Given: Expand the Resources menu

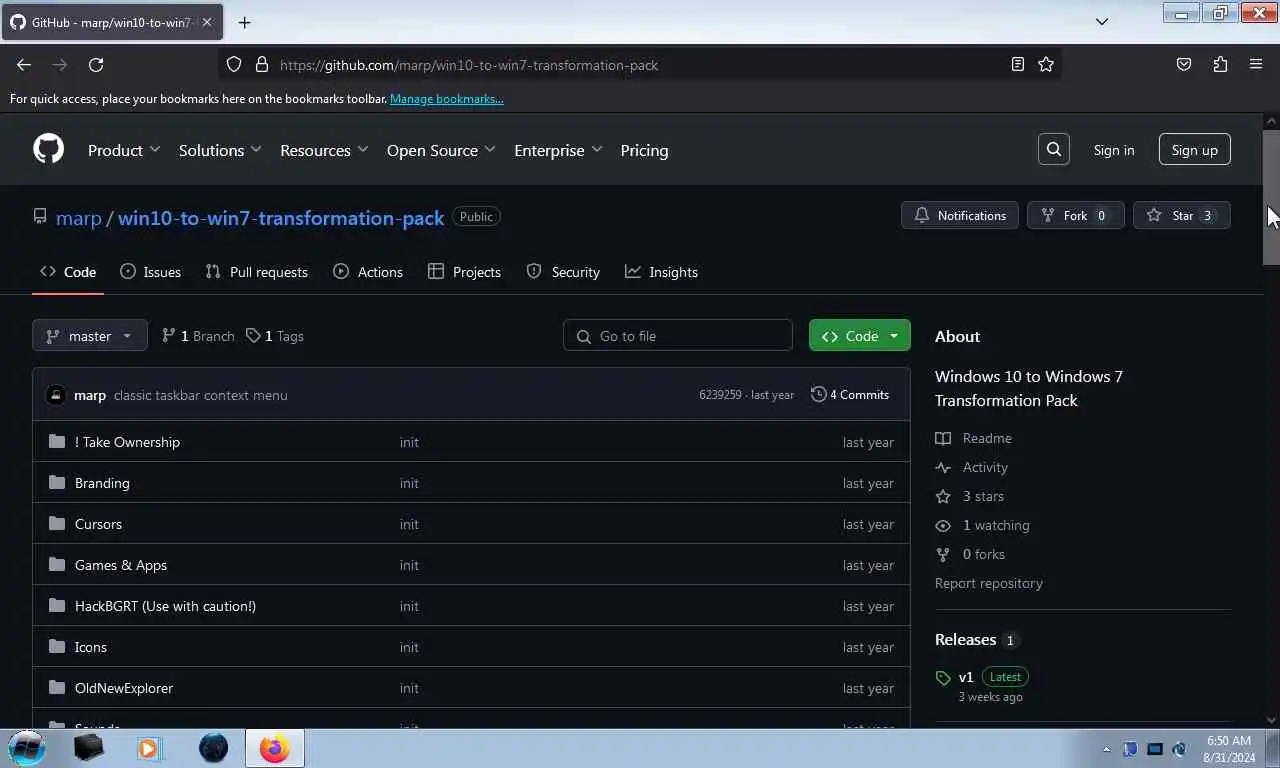Looking at the screenshot, I should click(x=324, y=150).
